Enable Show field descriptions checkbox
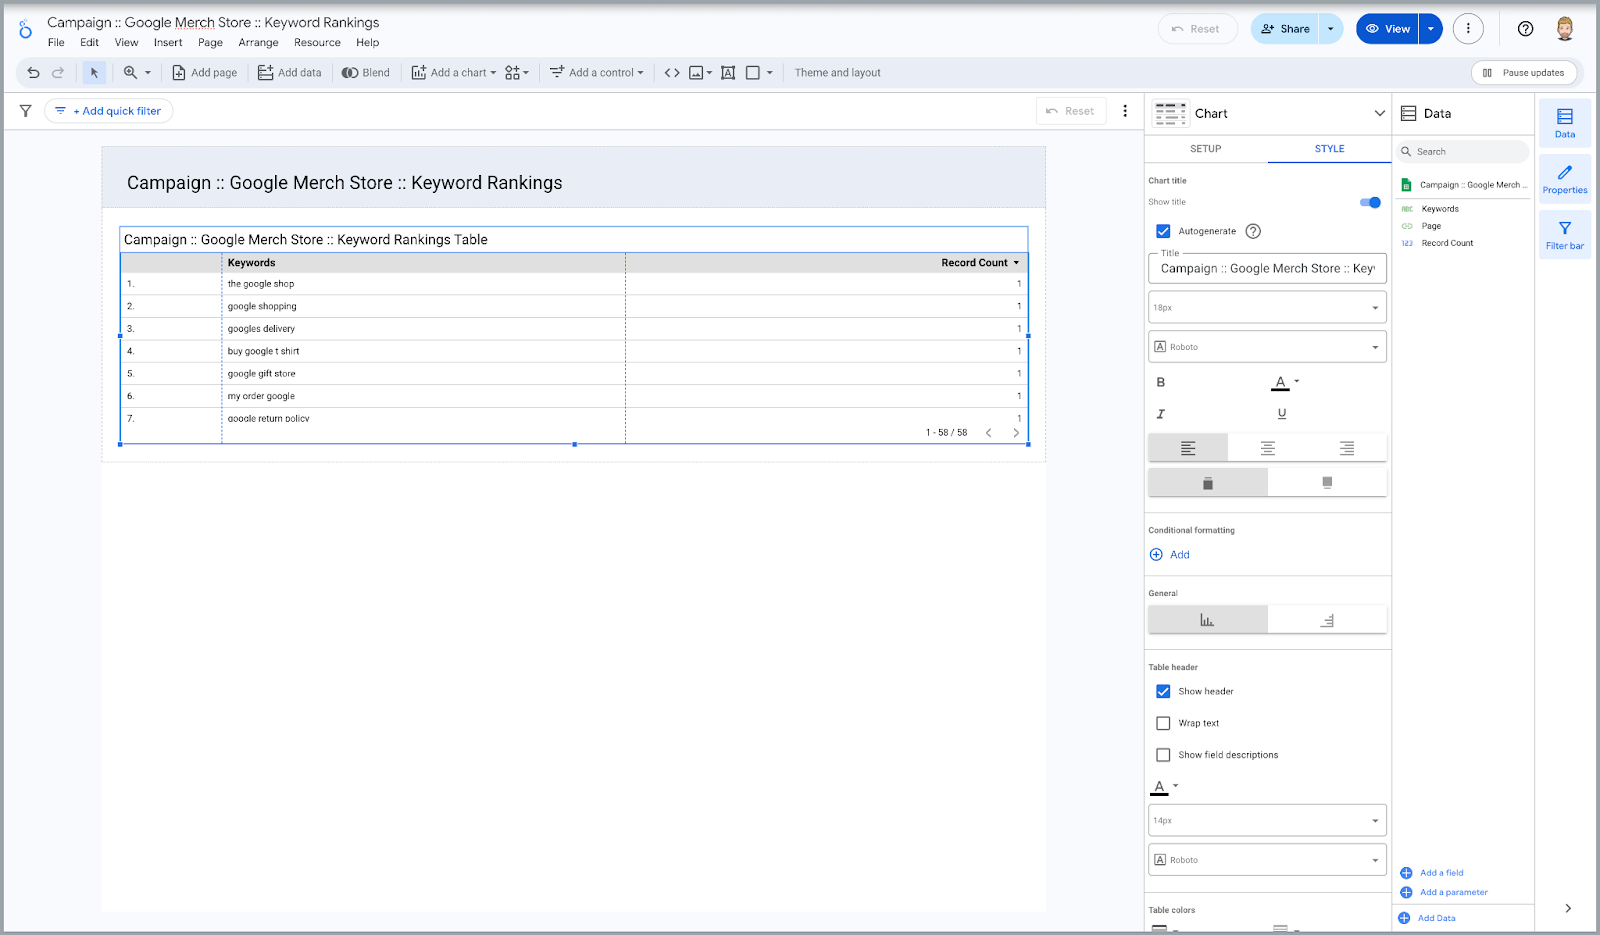 [1163, 755]
